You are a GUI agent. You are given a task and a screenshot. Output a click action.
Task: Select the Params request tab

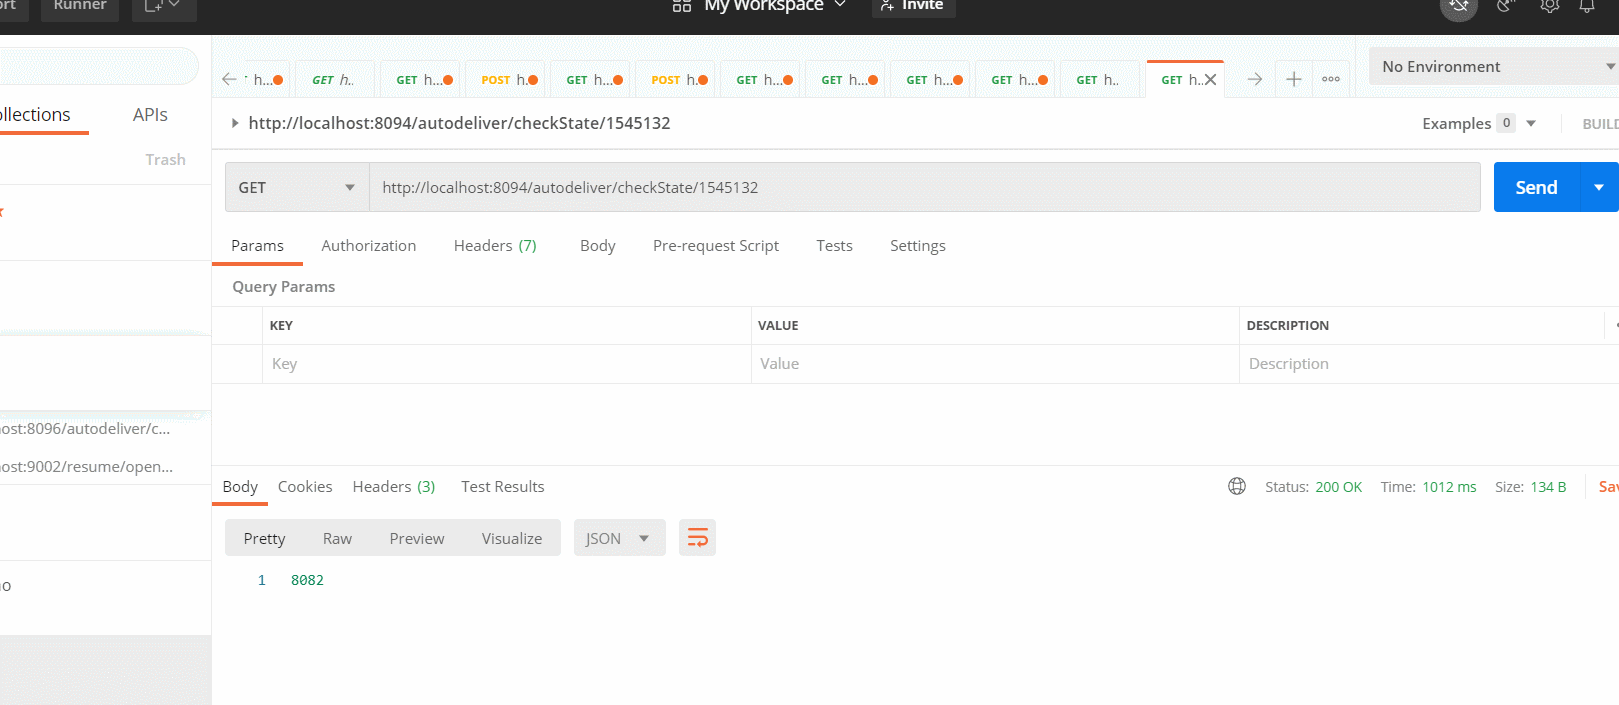click(x=257, y=246)
